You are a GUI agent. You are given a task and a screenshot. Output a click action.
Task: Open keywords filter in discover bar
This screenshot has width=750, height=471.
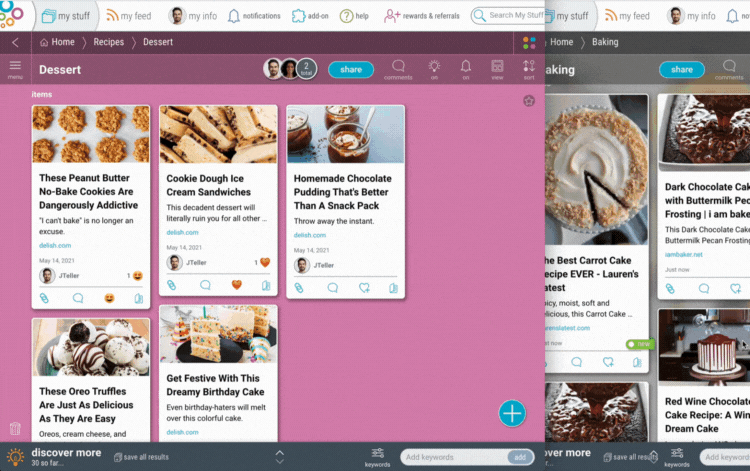pos(378,455)
